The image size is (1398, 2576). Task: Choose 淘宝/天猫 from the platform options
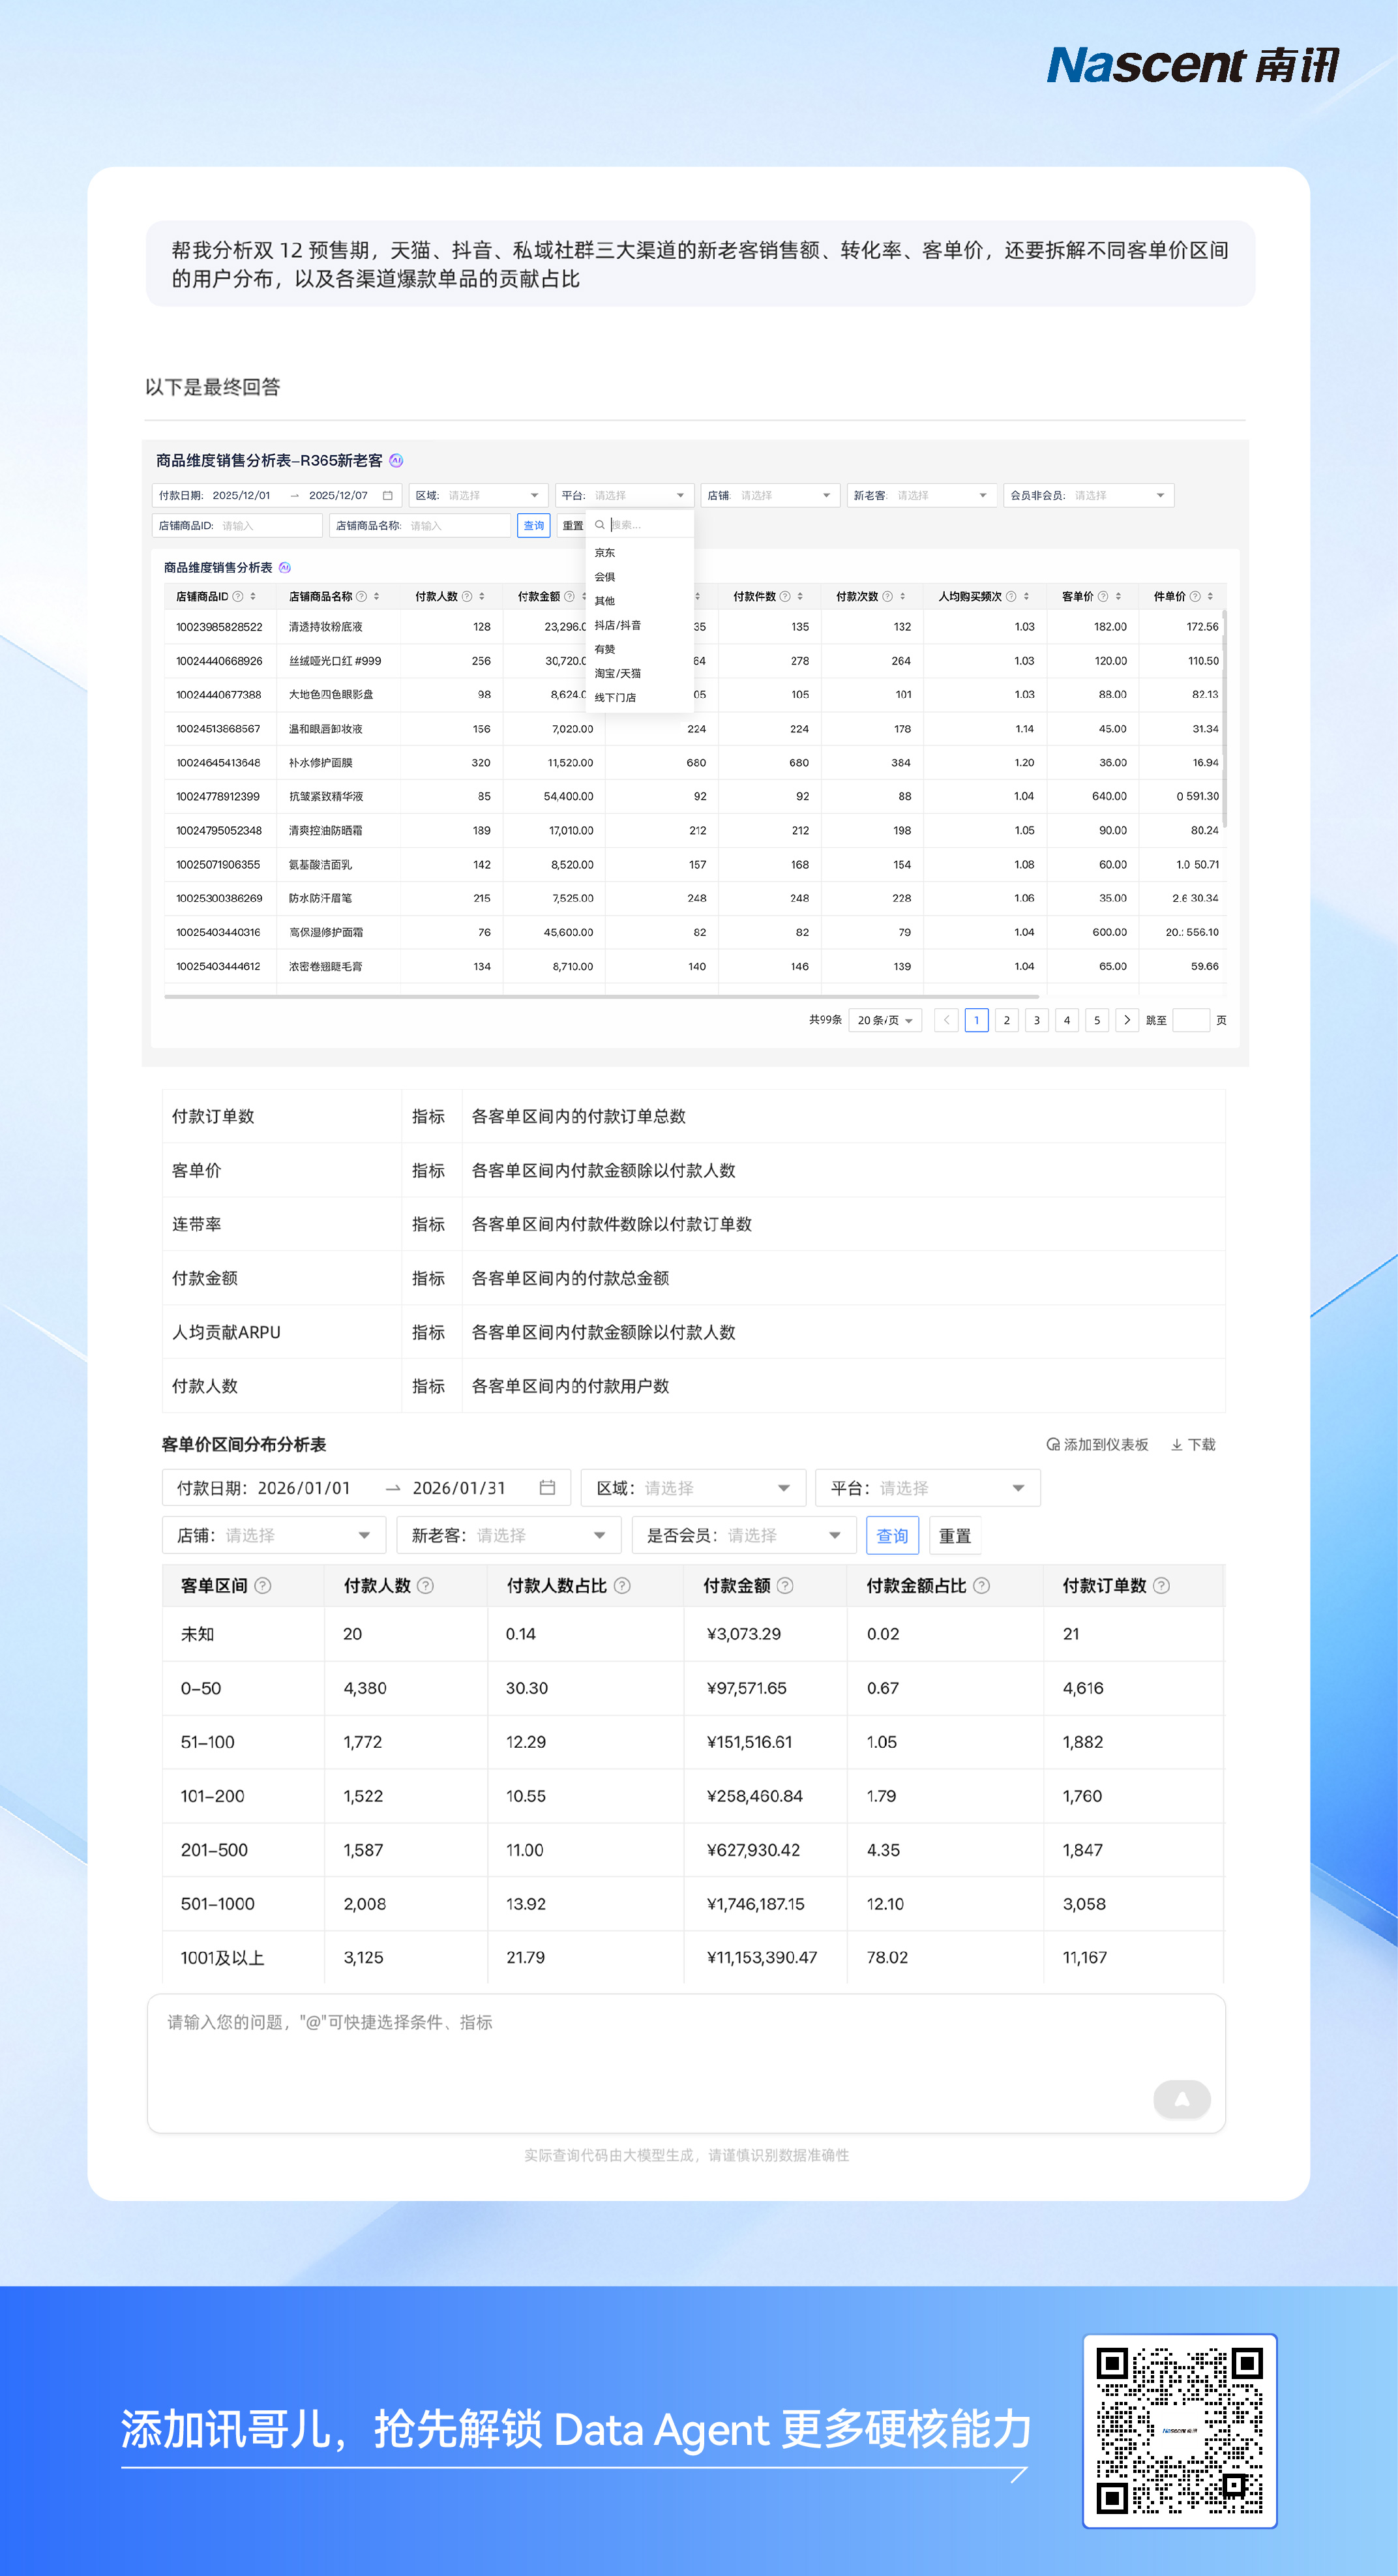(x=617, y=673)
